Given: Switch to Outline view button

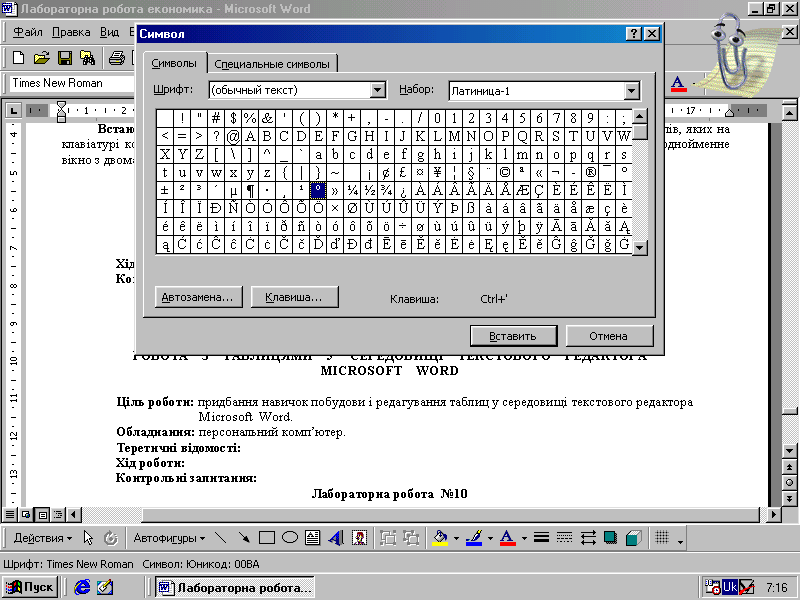Looking at the screenshot, I should (x=59, y=514).
